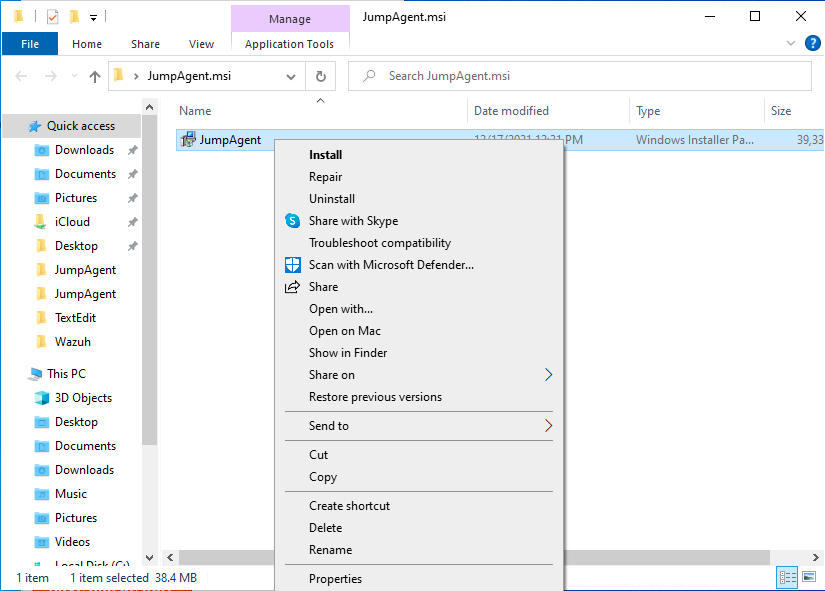Expand the Share on submenu
825x591 pixels.
[x=419, y=375]
